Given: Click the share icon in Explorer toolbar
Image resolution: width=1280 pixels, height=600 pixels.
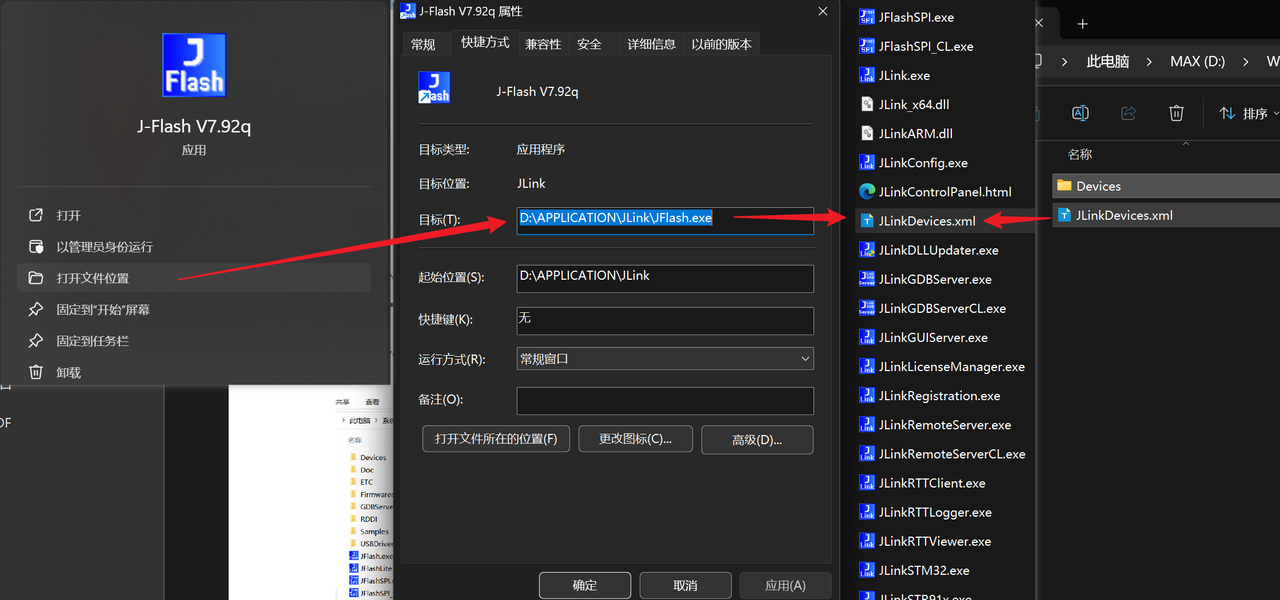Looking at the screenshot, I should tap(1128, 113).
